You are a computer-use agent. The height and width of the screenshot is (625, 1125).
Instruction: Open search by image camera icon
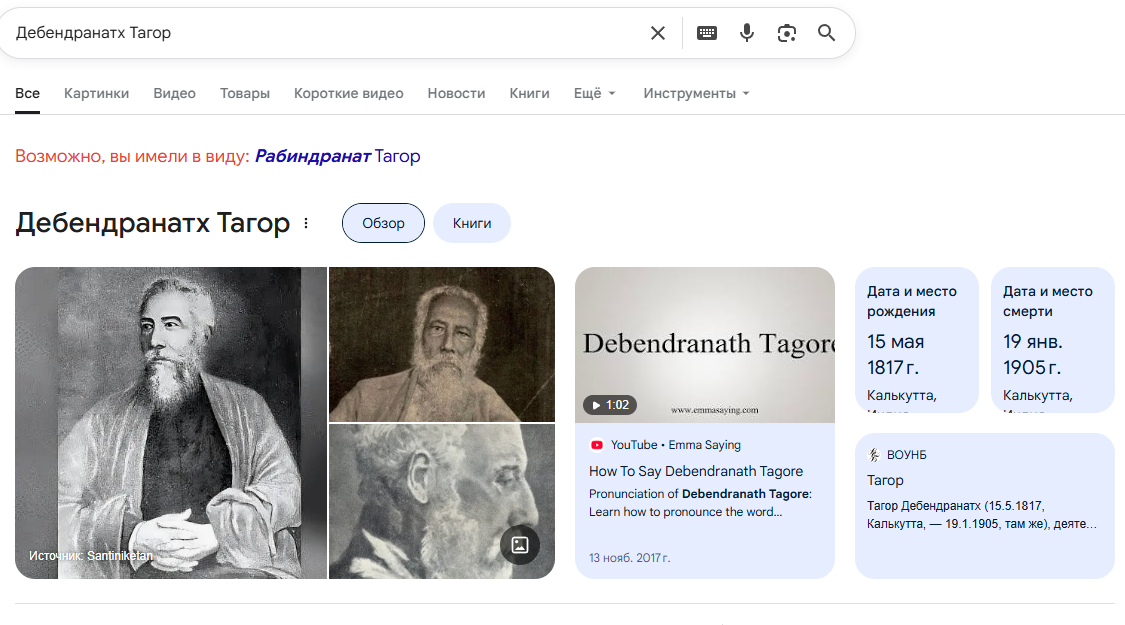(787, 33)
